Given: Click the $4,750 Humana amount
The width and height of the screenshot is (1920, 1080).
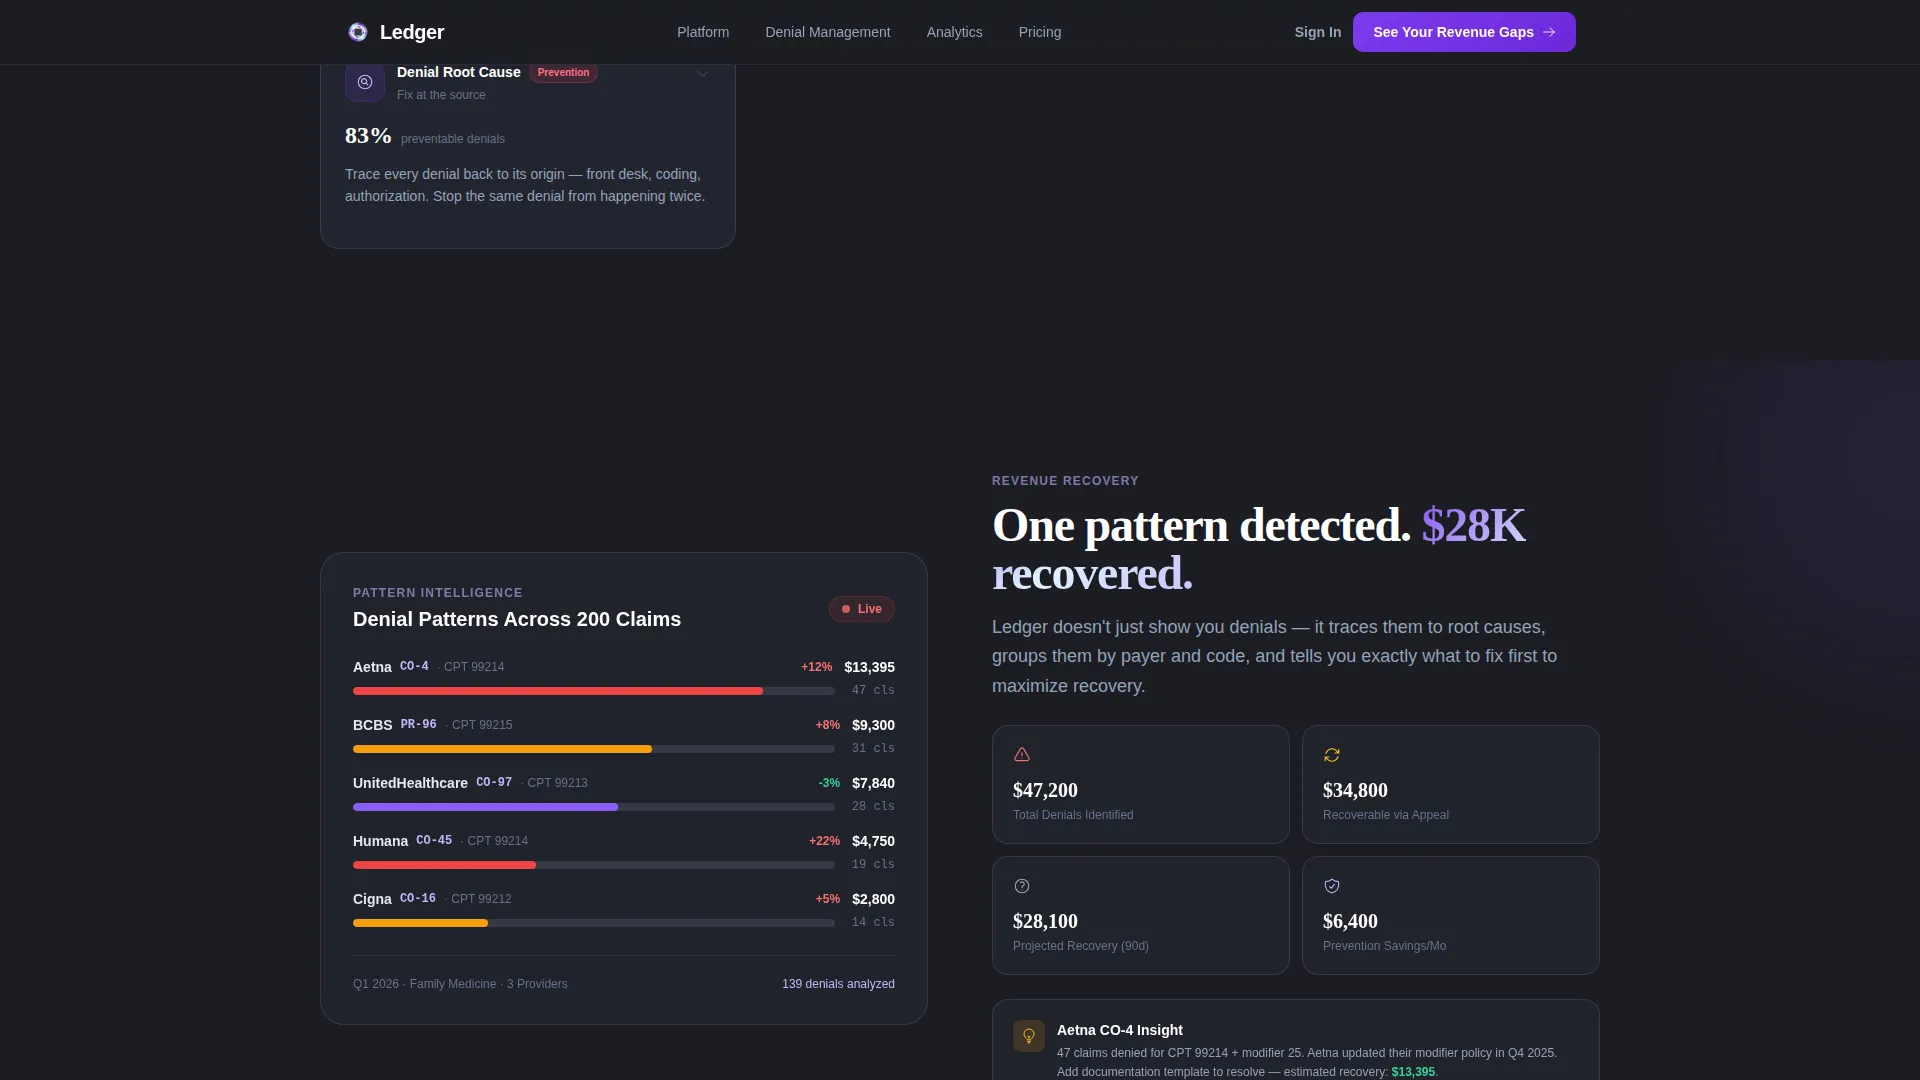Looking at the screenshot, I should 873,841.
